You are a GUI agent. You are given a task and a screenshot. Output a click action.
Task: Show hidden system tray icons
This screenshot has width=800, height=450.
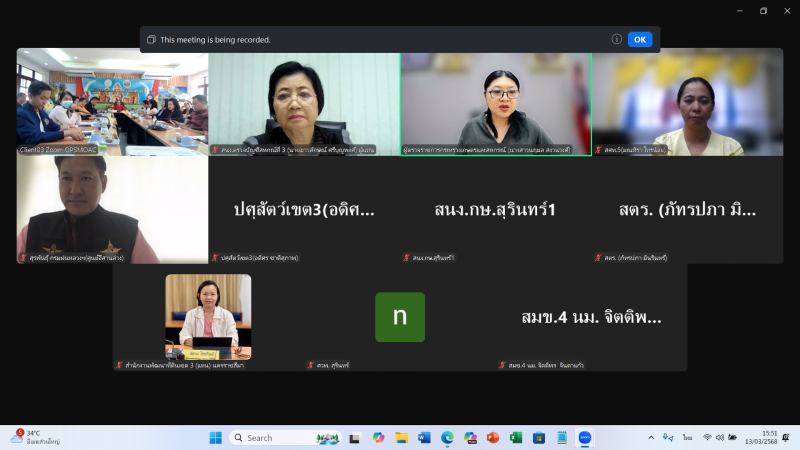click(x=651, y=438)
